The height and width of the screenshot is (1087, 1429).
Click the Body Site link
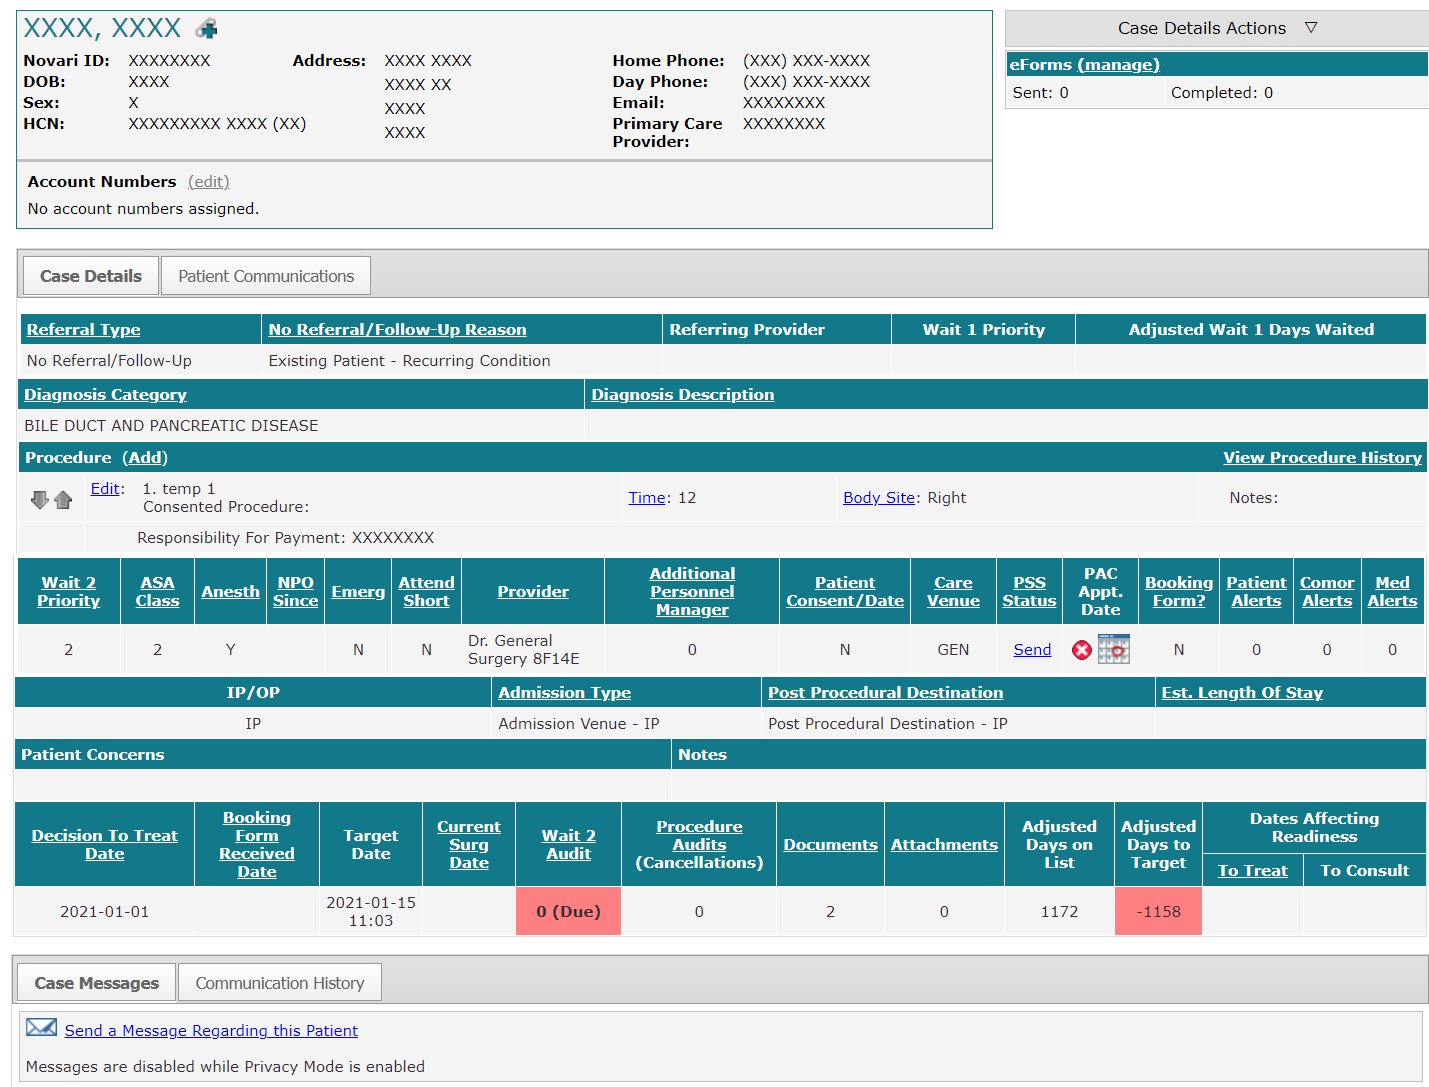coord(877,497)
